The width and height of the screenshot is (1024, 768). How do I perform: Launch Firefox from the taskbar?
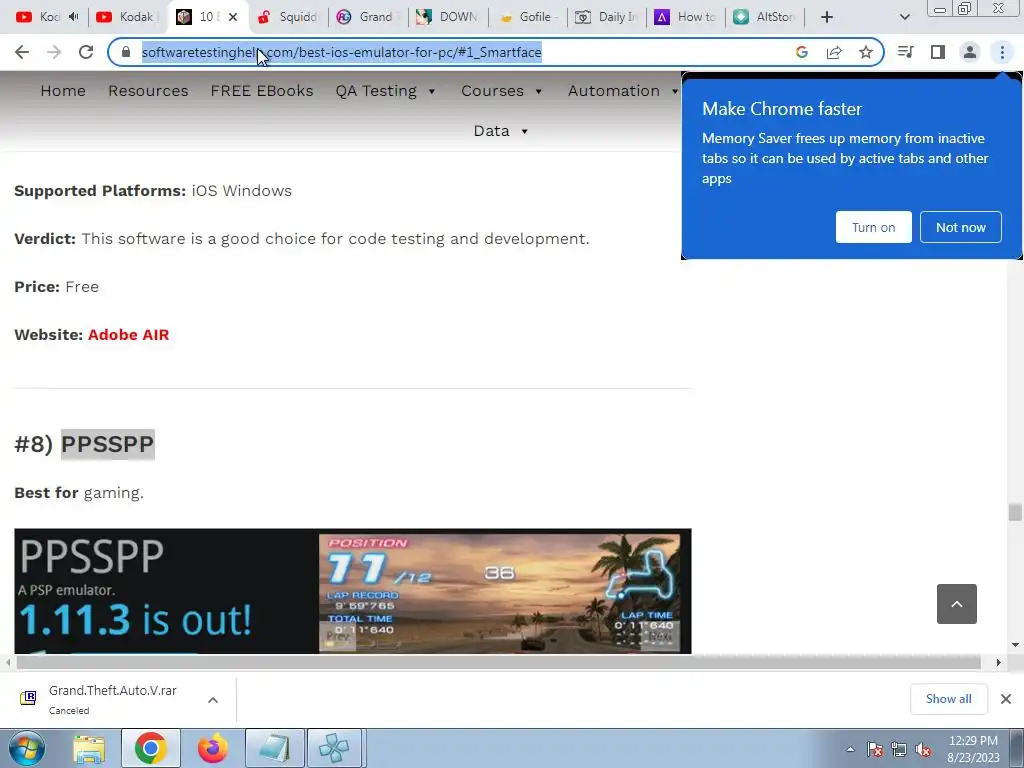point(212,748)
